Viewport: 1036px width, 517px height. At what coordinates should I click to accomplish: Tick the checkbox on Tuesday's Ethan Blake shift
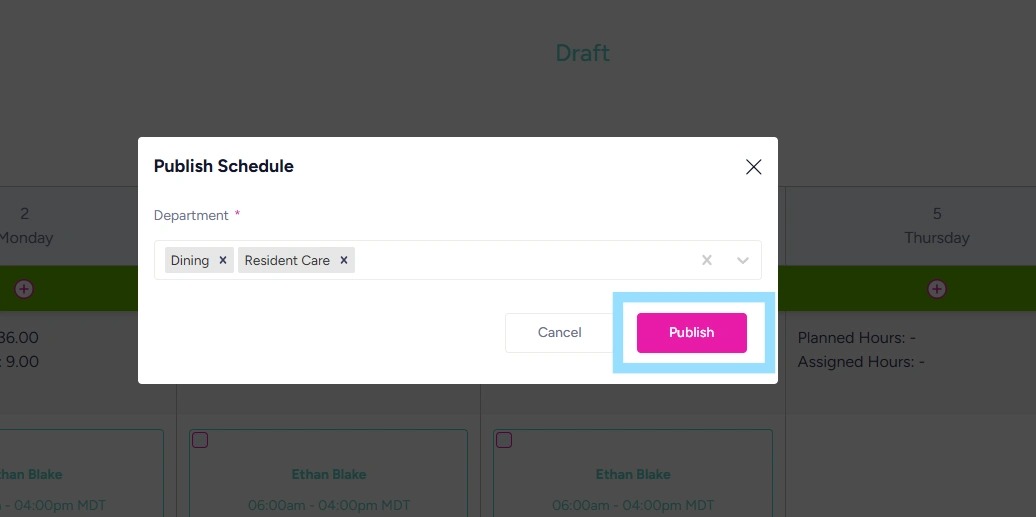point(200,440)
